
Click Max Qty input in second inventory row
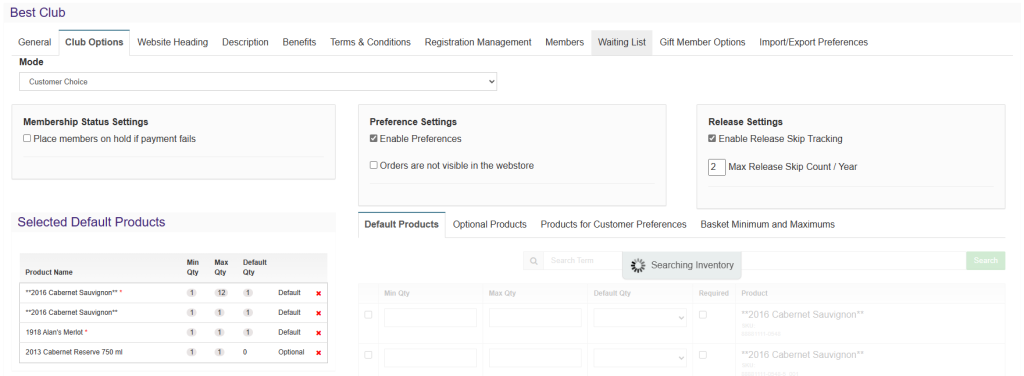pyautogui.click(x=535, y=358)
